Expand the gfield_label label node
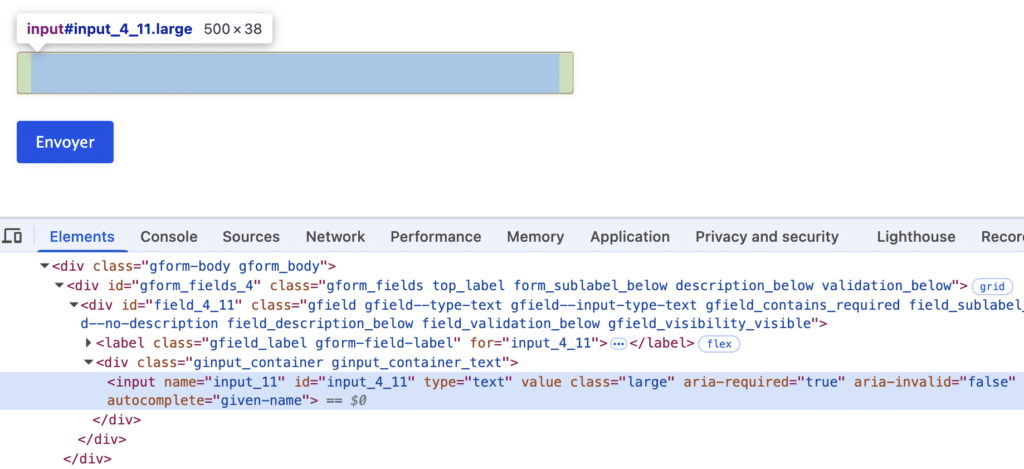The height and width of the screenshot is (469, 1024). click(x=88, y=343)
